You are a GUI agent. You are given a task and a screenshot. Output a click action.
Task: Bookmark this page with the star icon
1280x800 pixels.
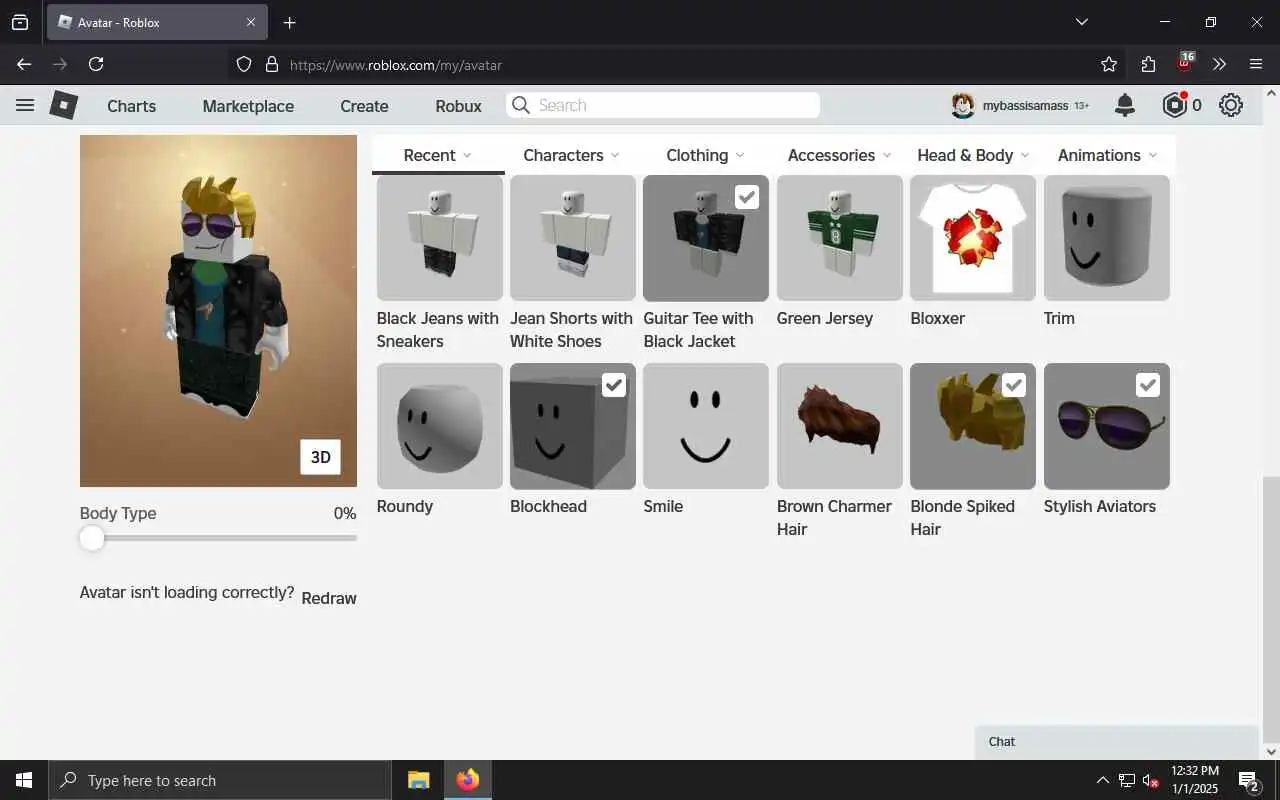[1109, 64]
